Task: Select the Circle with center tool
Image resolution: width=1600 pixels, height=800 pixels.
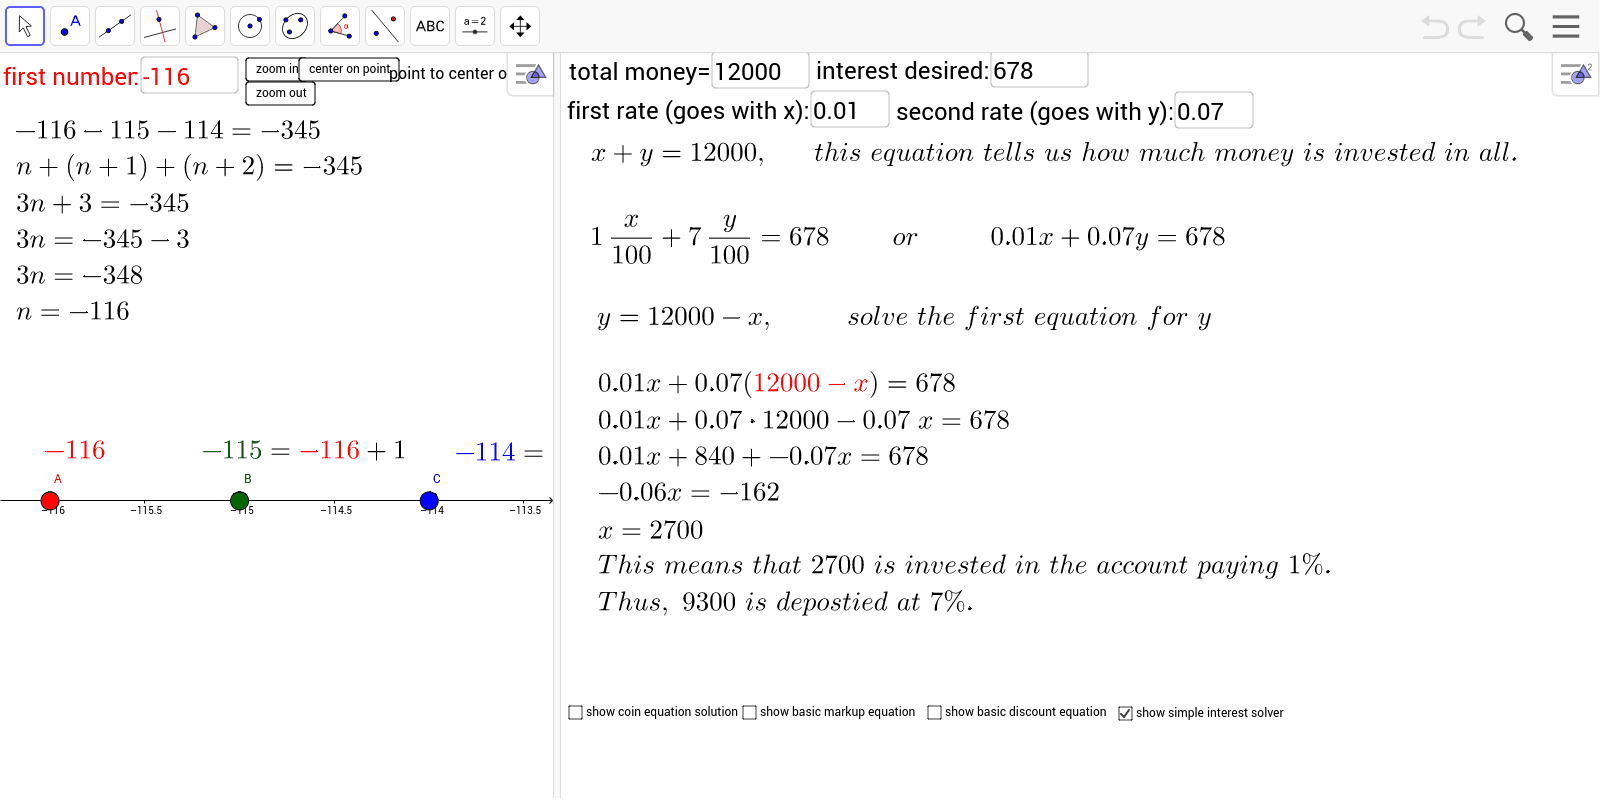Action: pyautogui.click(x=250, y=26)
